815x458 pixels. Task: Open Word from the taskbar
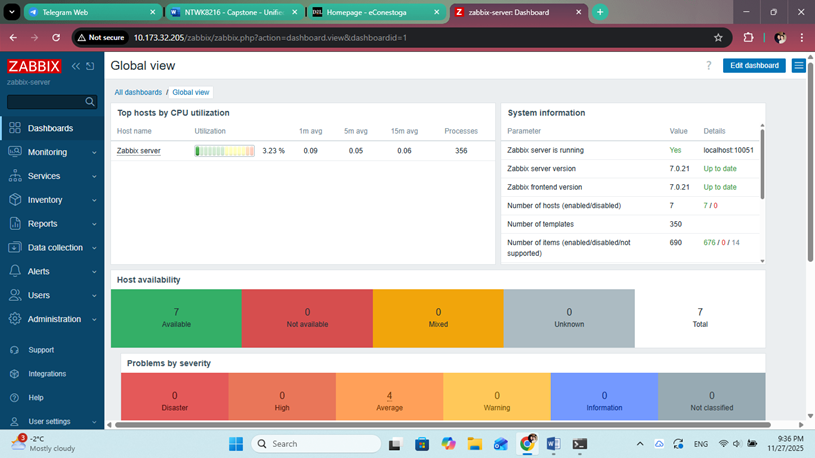coord(554,444)
